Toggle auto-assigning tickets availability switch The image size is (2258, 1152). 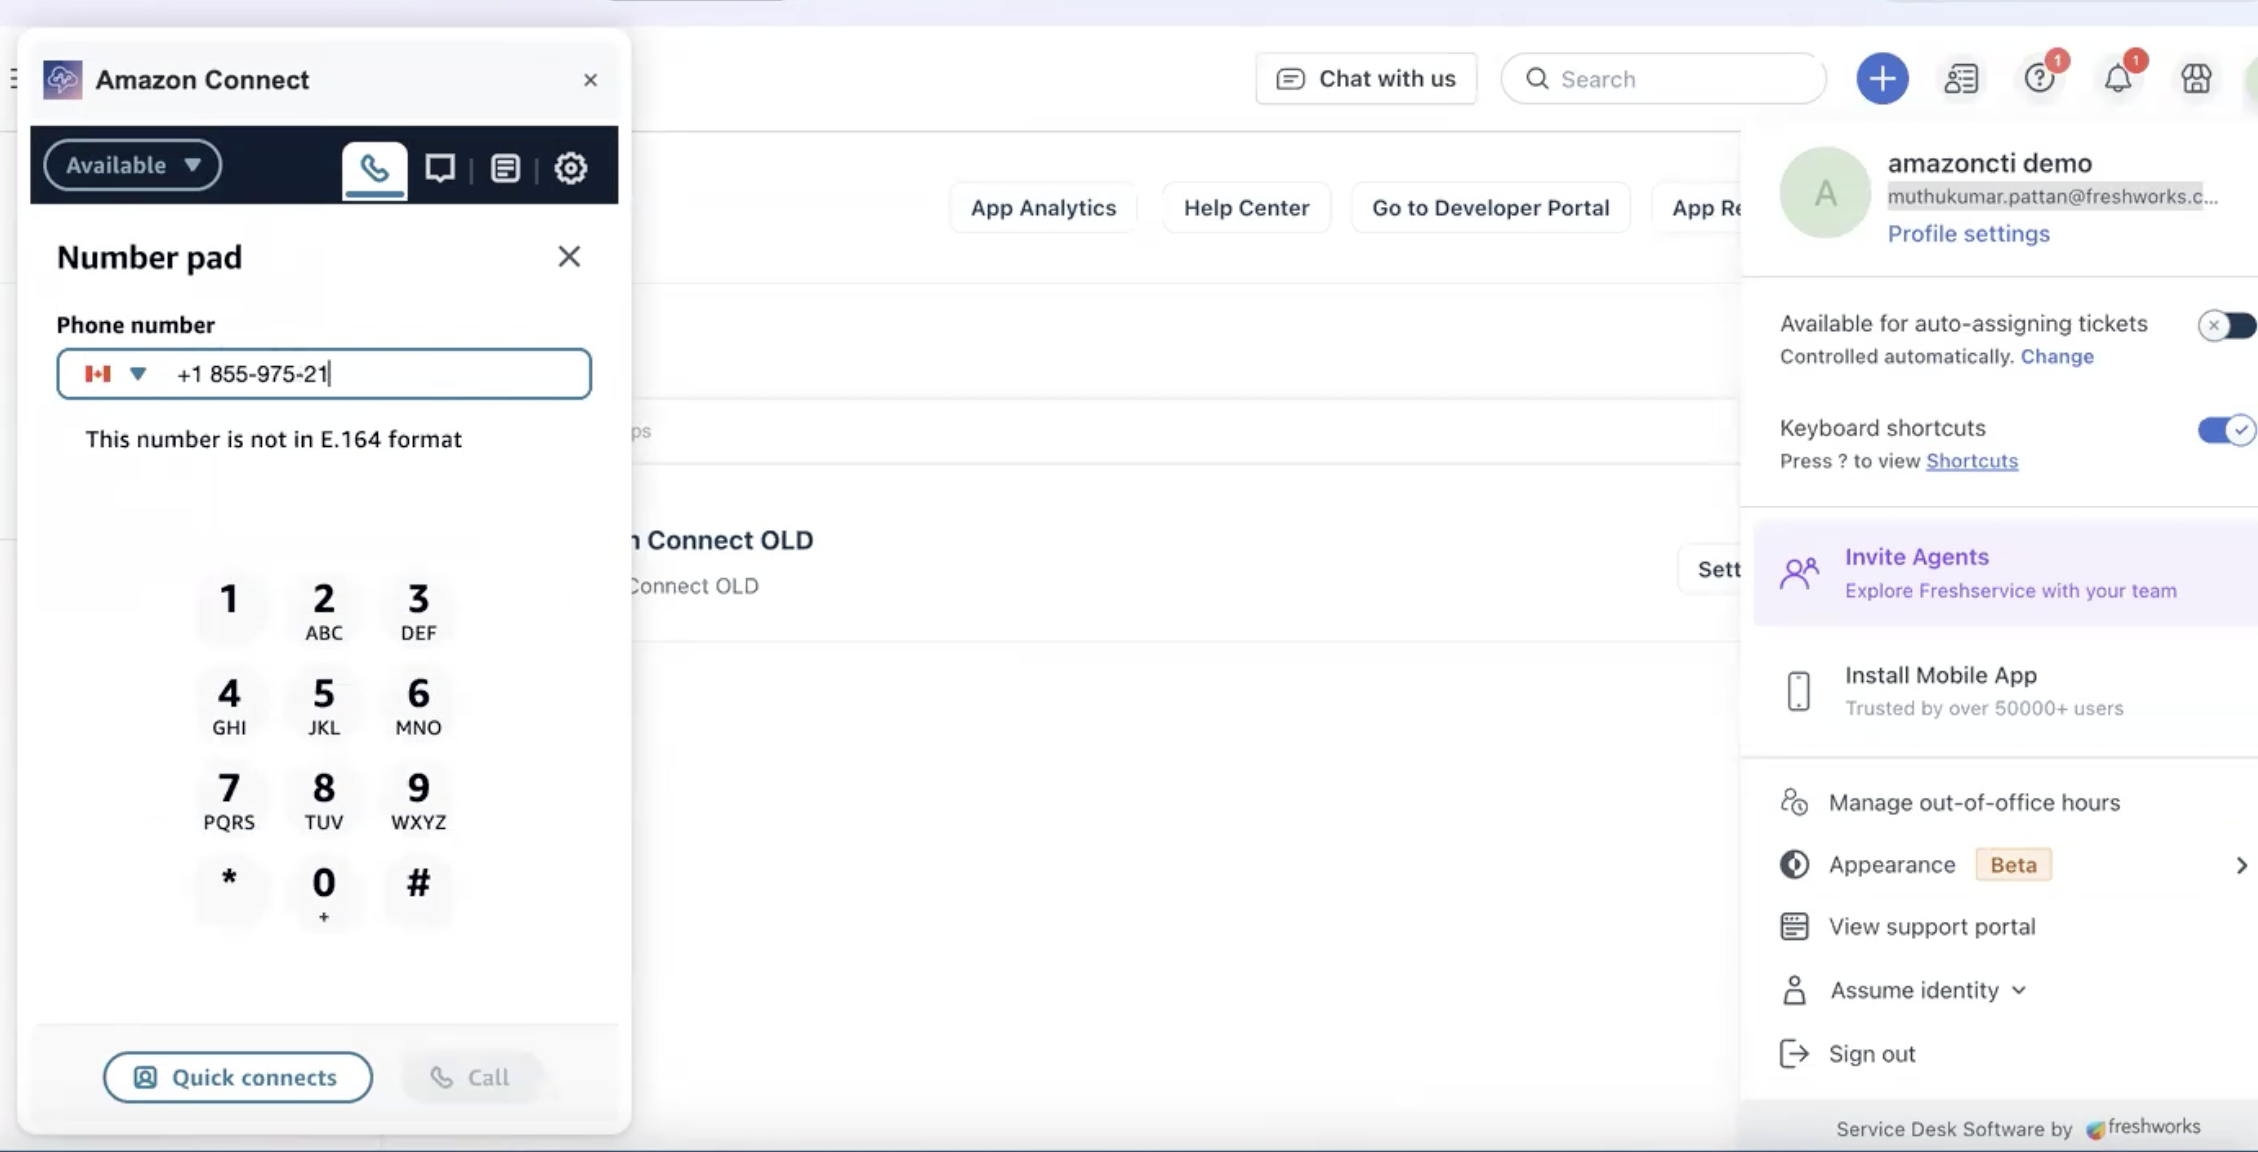point(2226,325)
